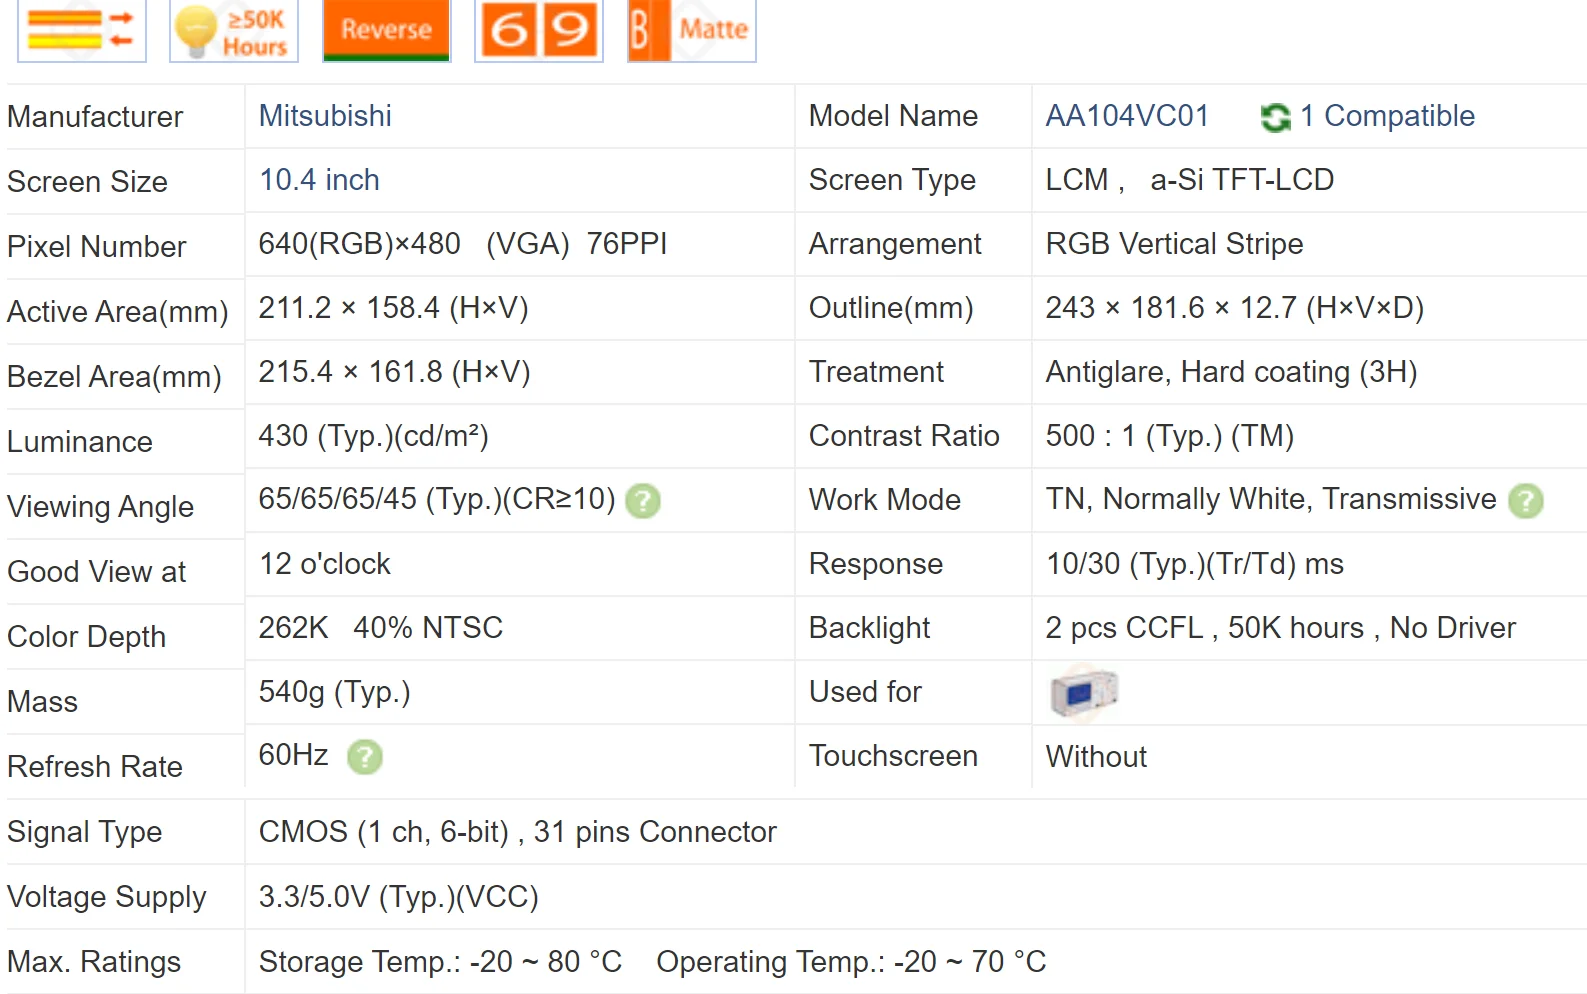Select the 10/30 (Typ.)(Tr/Td) ms value
The image size is (1587, 994).
click(1194, 564)
